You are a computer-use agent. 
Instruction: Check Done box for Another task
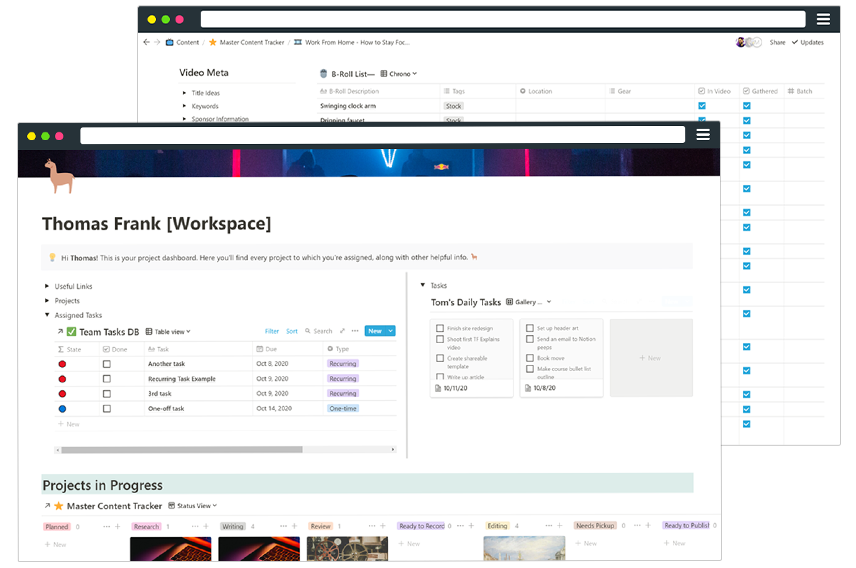coord(106,364)
